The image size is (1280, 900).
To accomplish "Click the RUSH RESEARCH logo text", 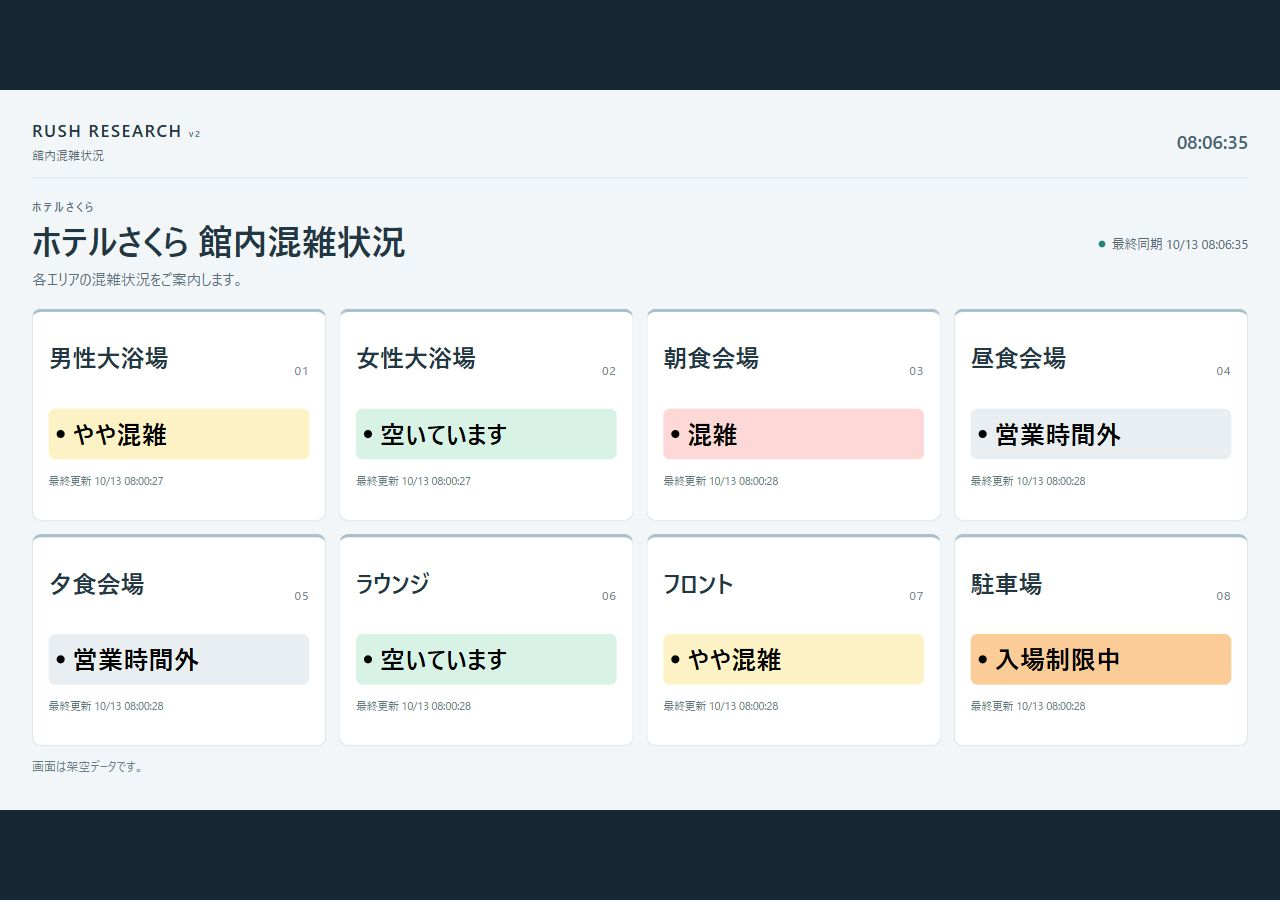I will (x=107, y=131).
